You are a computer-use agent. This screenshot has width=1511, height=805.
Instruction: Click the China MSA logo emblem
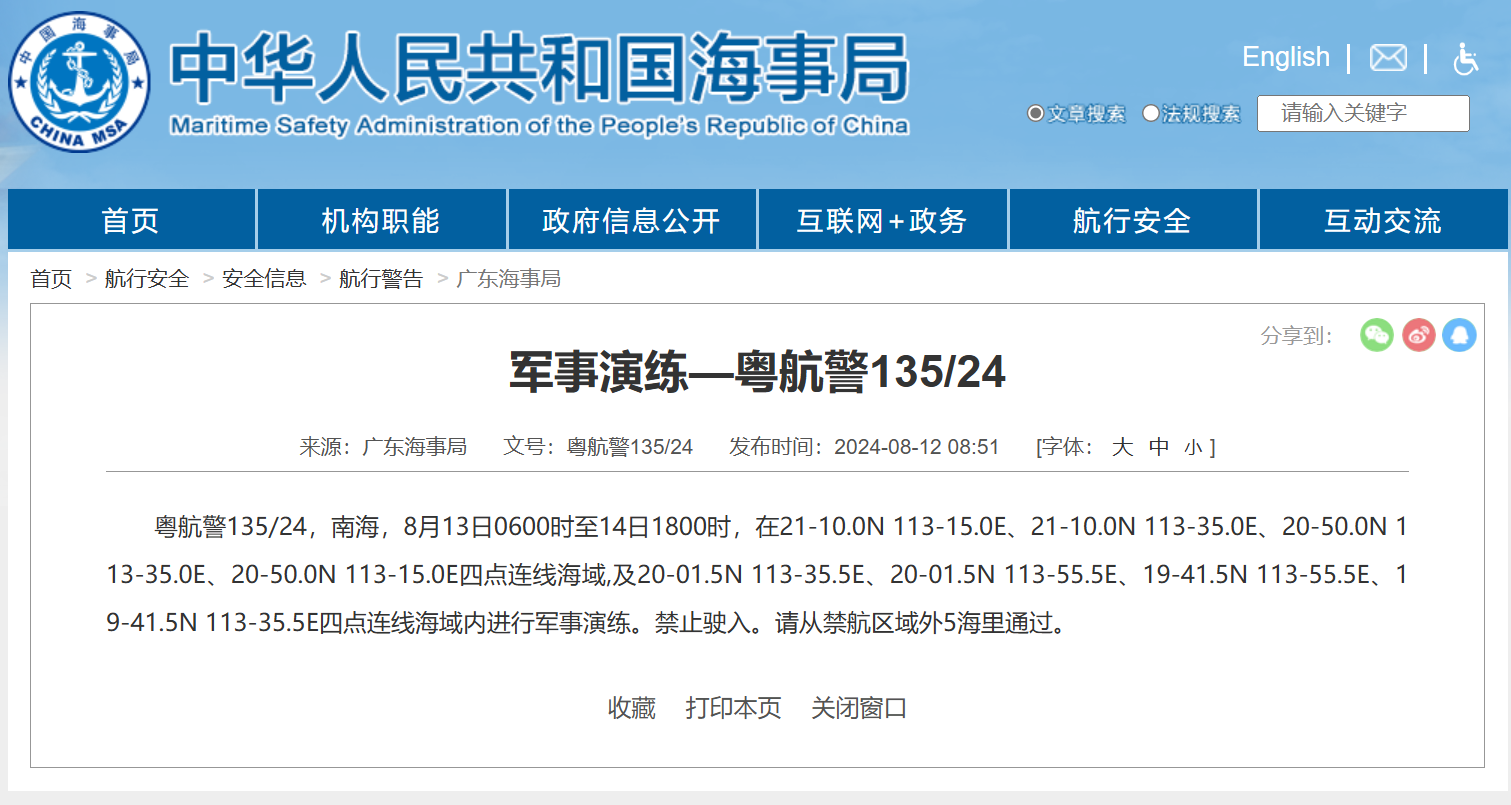pos(80,83)
